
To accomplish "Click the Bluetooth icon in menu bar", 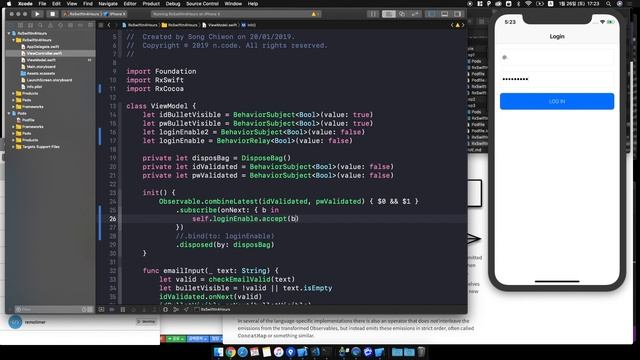I will tap(519, 4).
